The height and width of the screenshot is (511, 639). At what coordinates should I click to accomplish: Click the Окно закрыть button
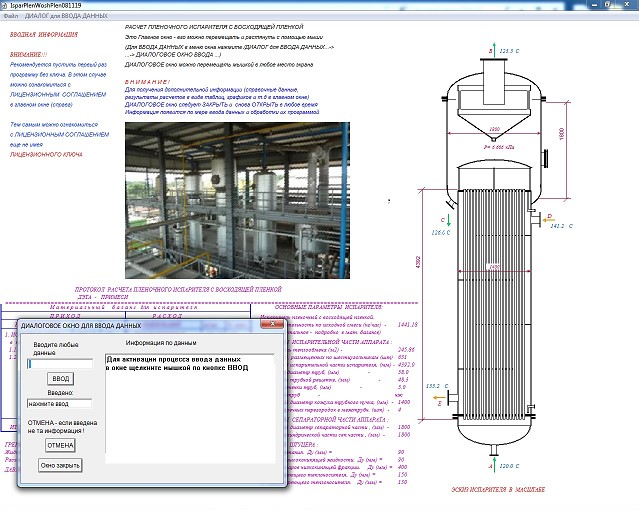tap(60, 465)
